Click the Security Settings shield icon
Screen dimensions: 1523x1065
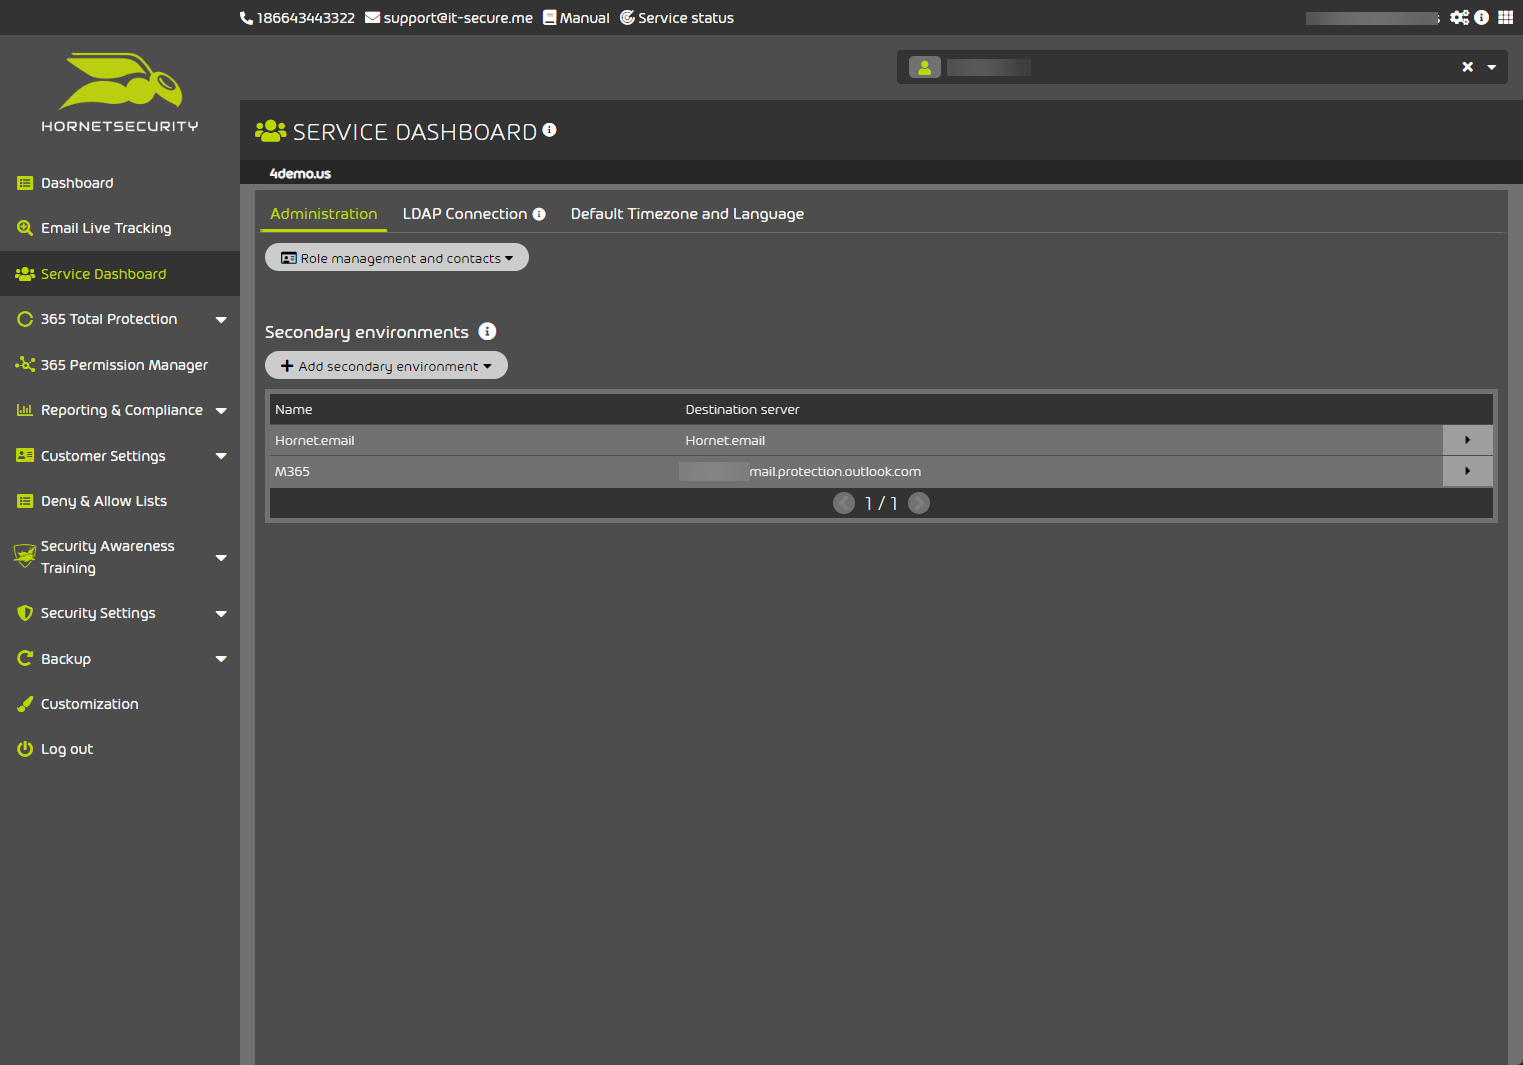point(25,613)
